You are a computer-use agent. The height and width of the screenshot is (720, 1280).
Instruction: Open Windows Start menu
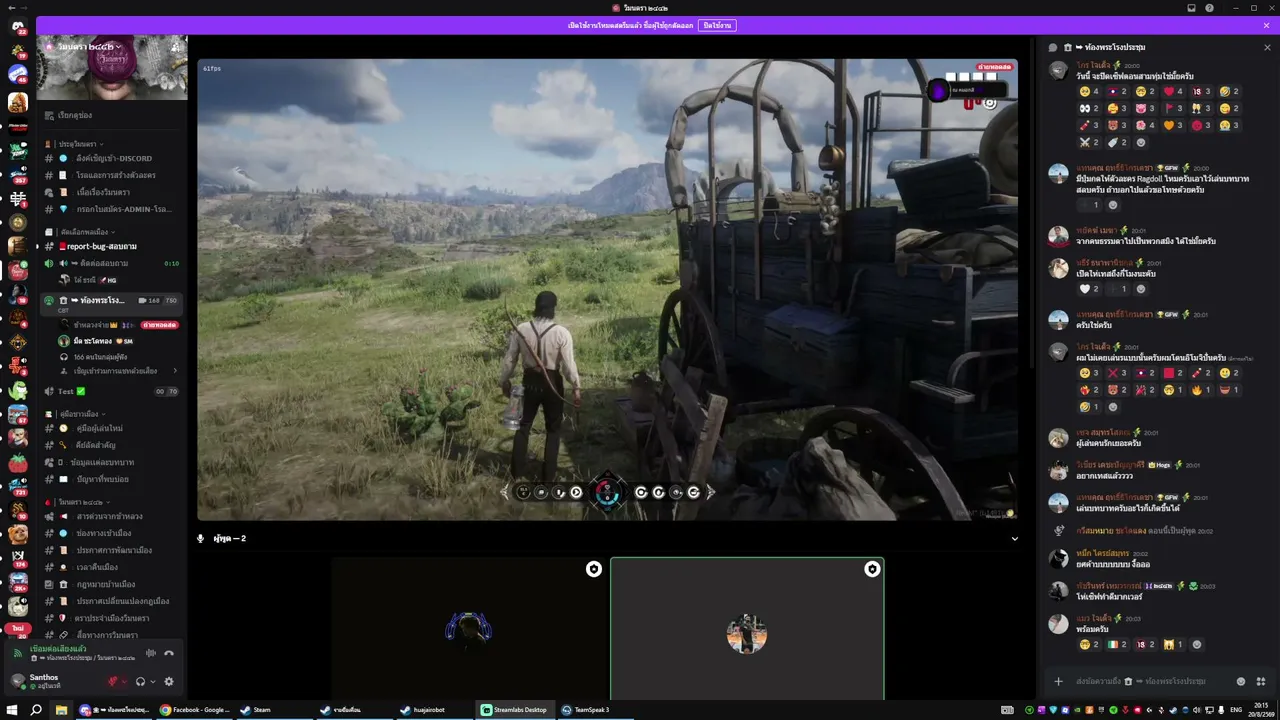[x=12, y=710]
